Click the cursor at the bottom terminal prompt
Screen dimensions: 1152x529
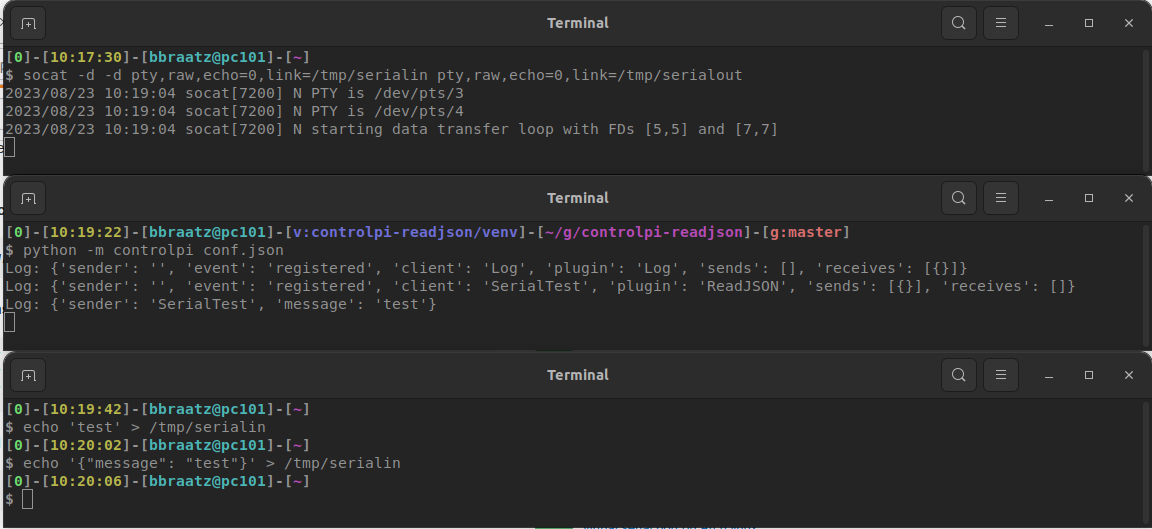(27, 500)
